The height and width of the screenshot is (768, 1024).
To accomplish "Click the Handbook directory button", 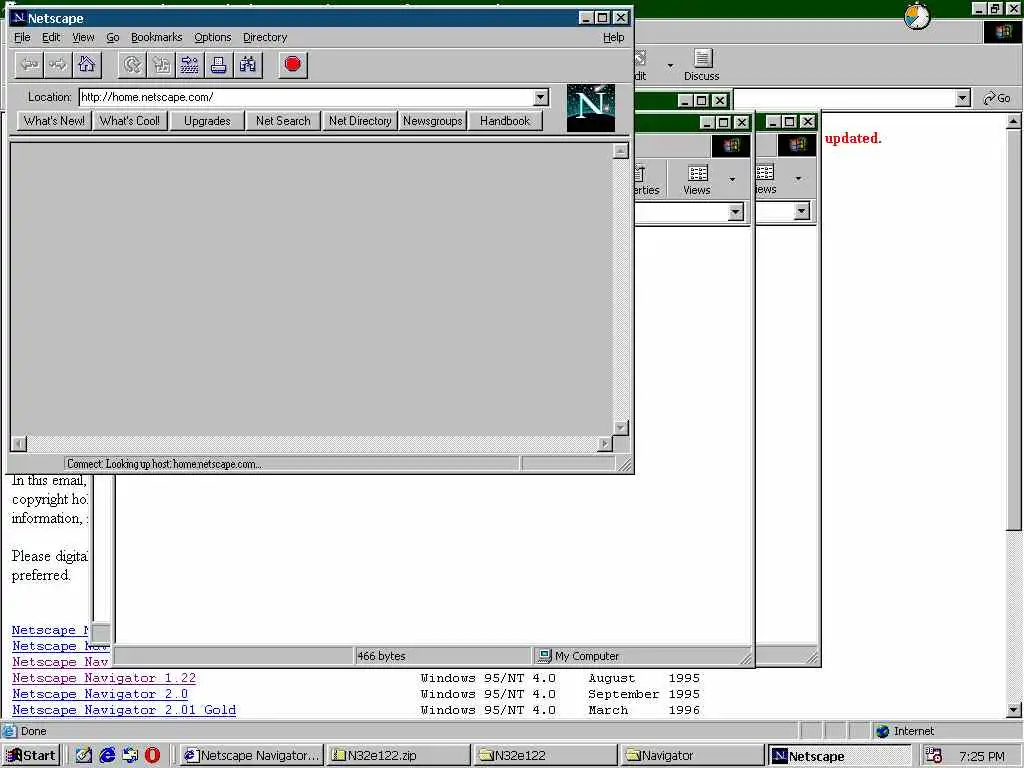I will click(505, 121).
